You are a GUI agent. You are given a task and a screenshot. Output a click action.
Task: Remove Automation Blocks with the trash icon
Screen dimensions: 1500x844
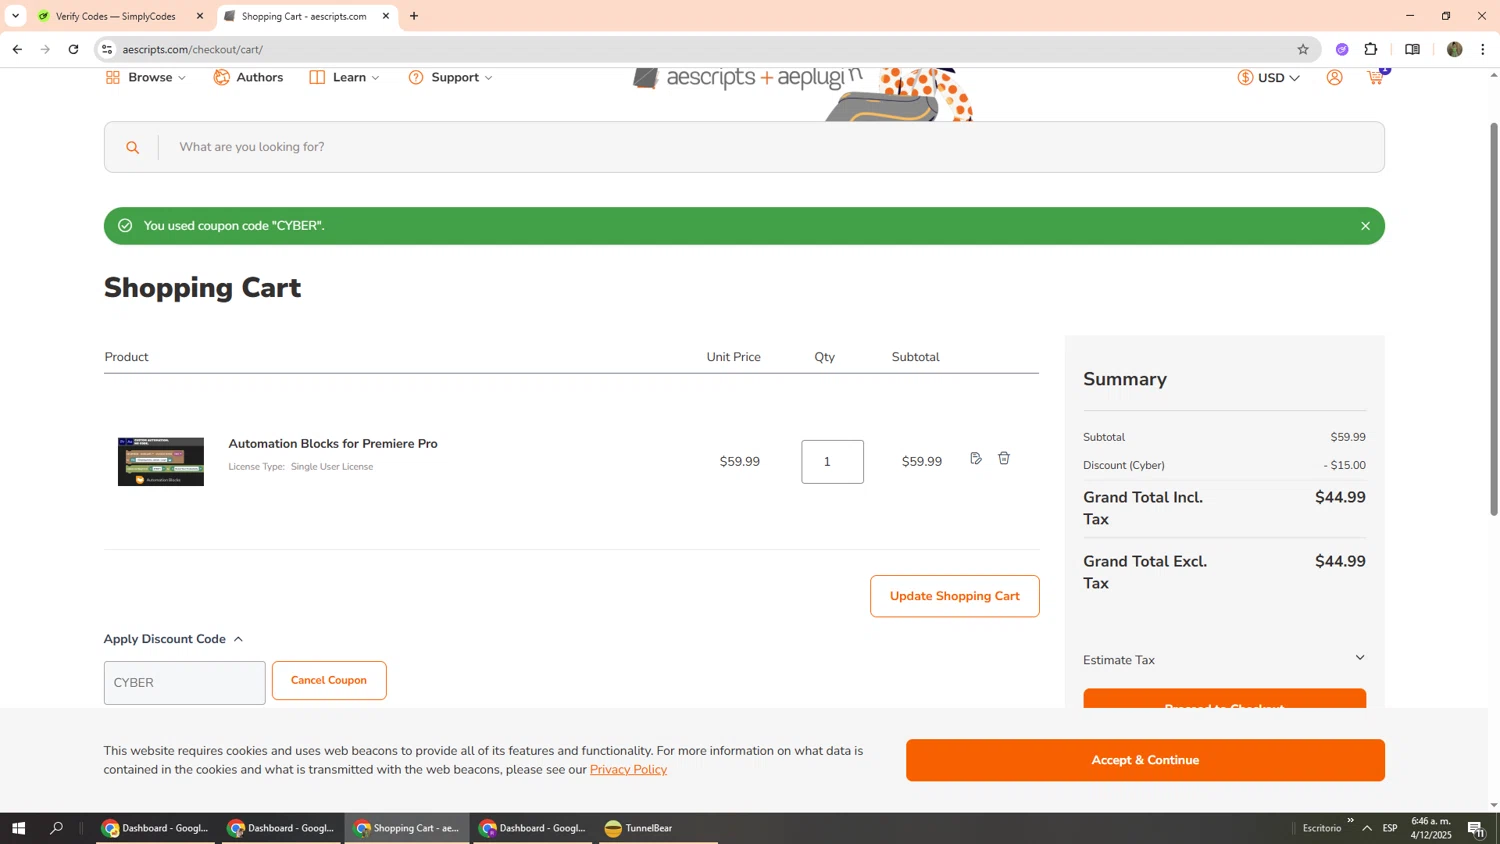coord(1004,458)
